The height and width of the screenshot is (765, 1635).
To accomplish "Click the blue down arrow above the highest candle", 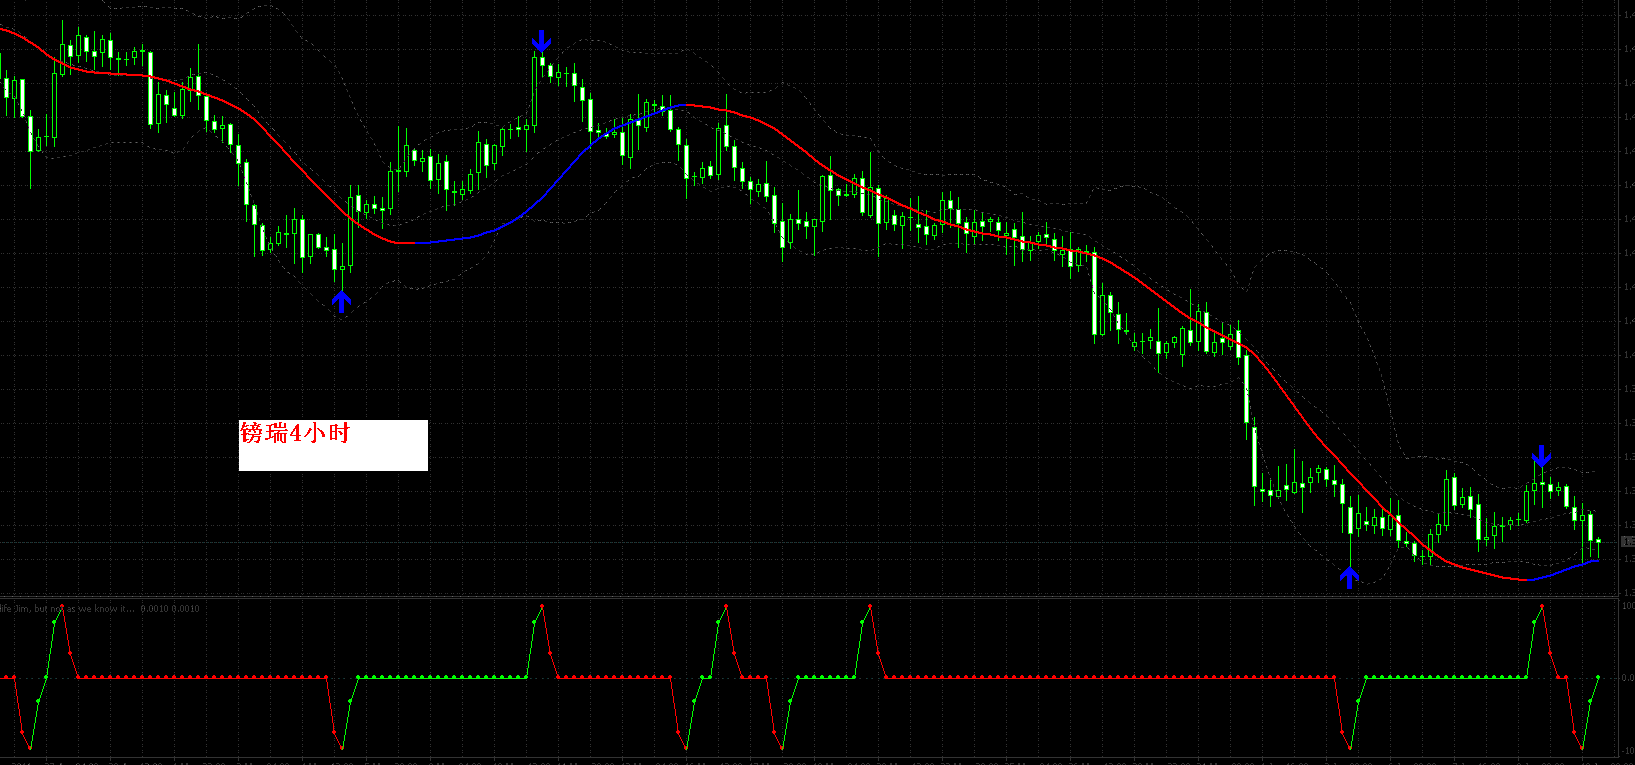I will click(541, 40).
